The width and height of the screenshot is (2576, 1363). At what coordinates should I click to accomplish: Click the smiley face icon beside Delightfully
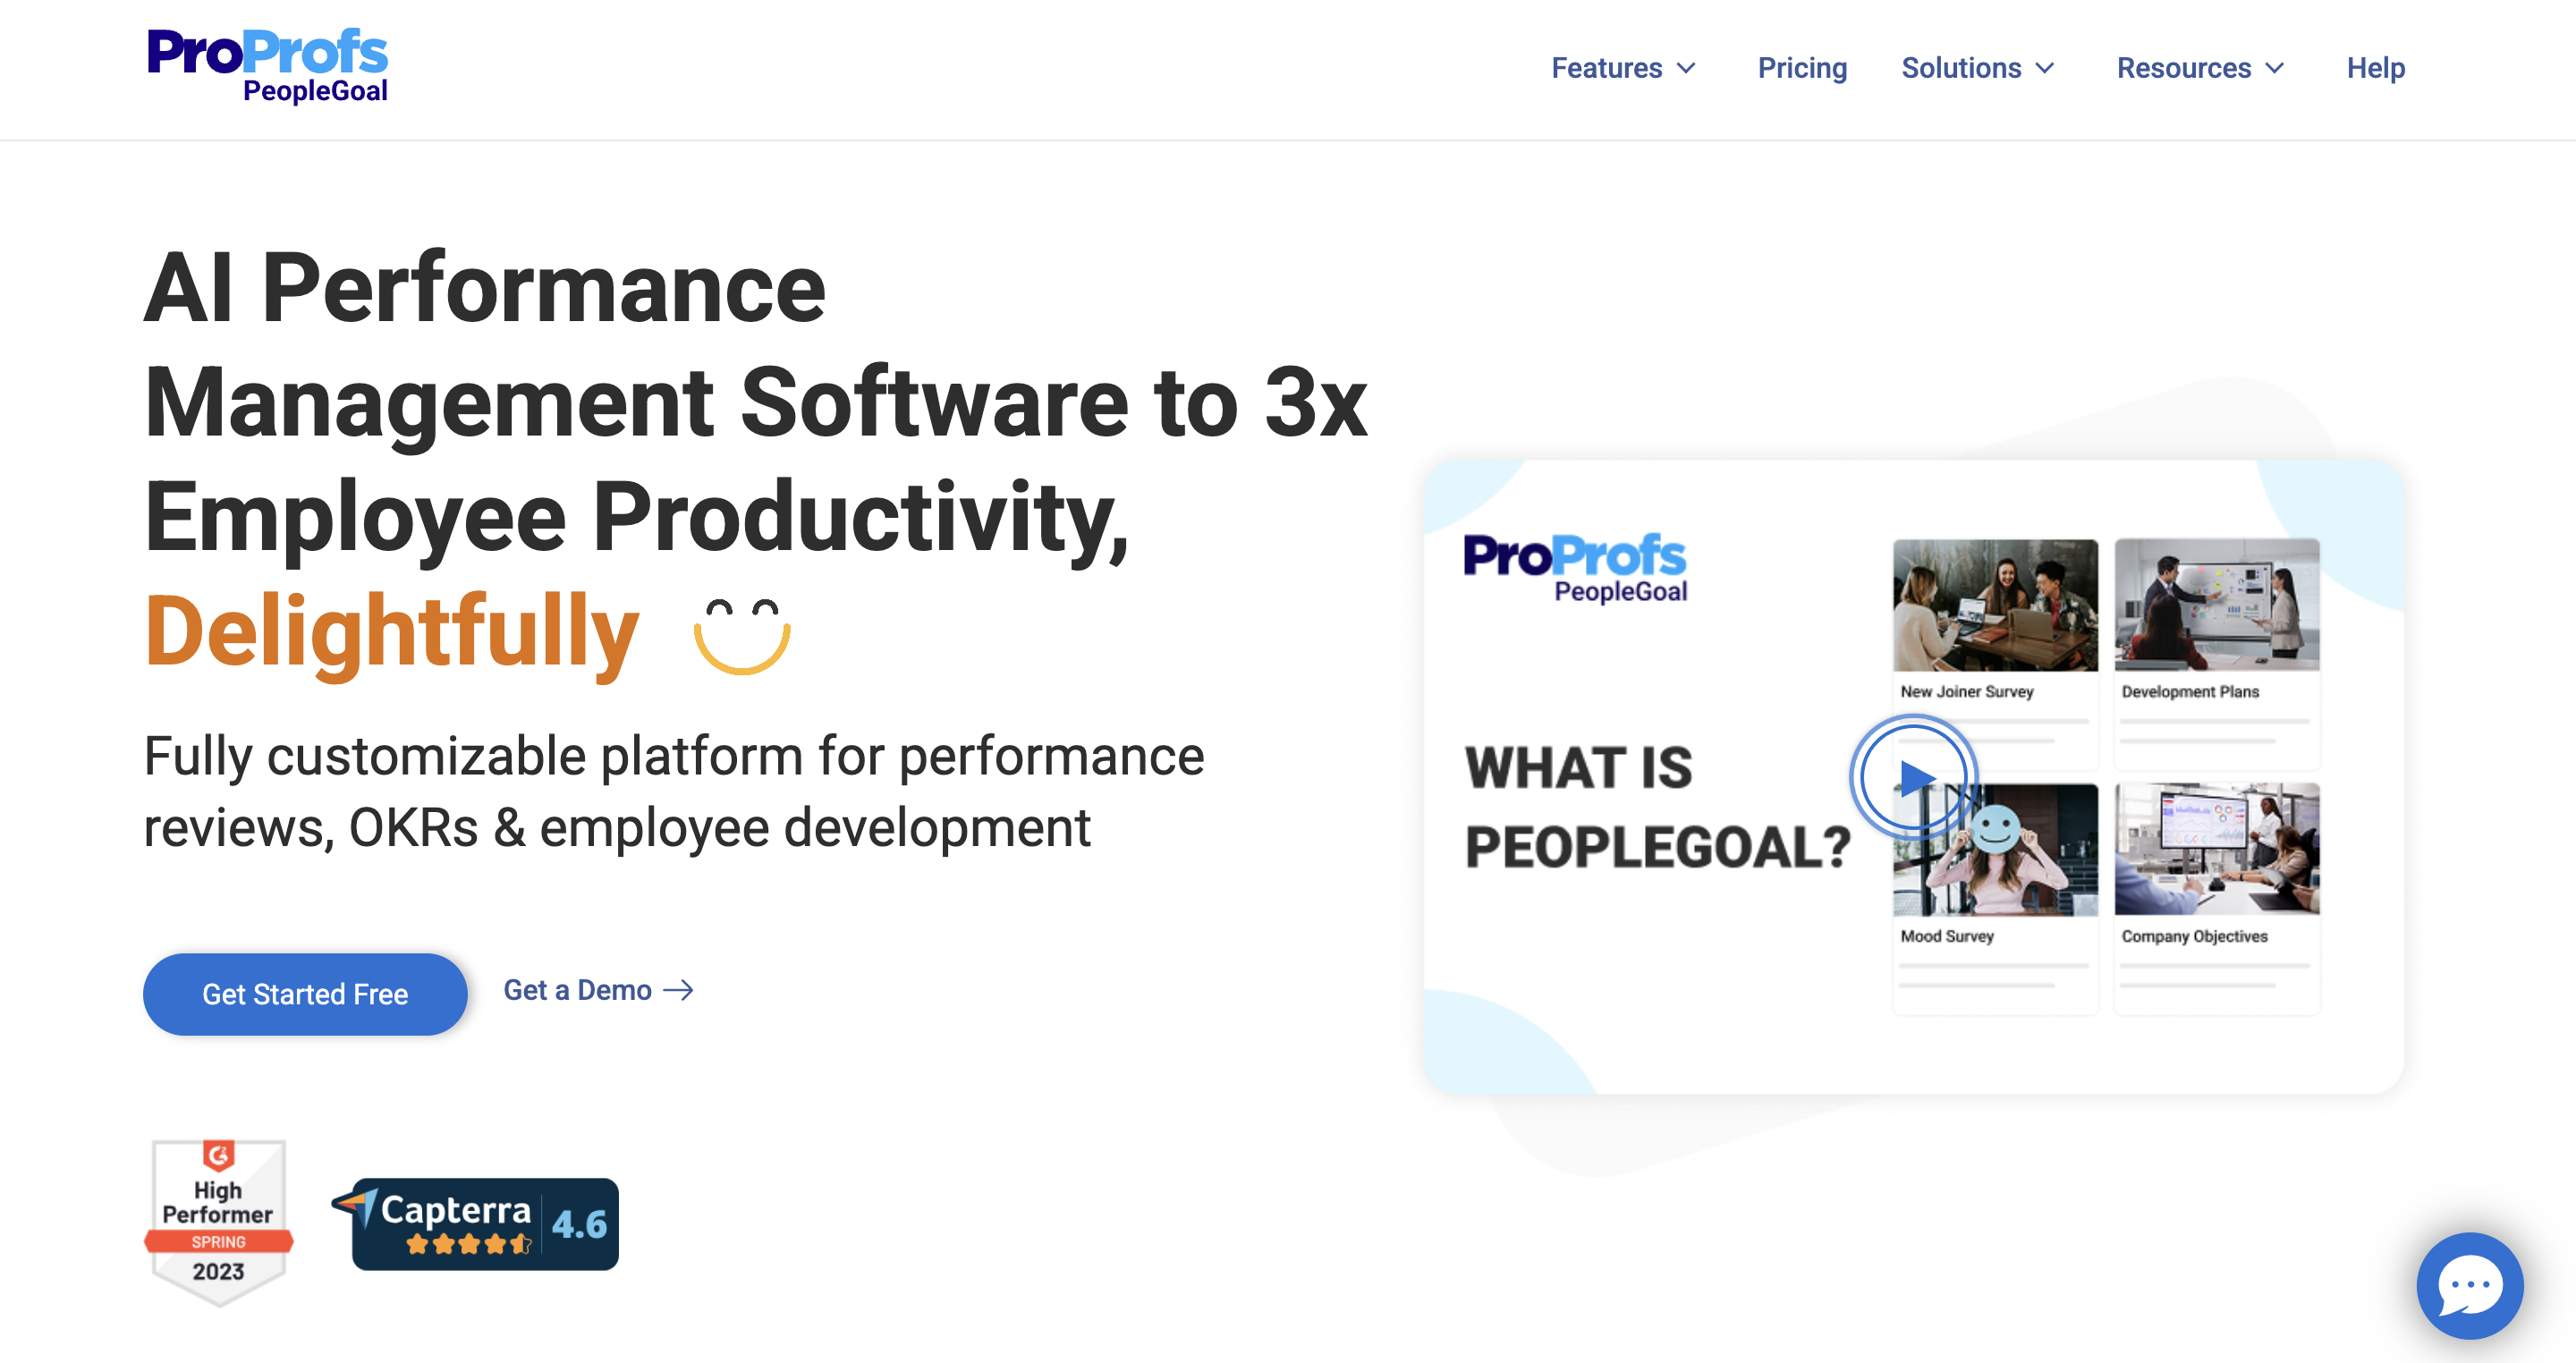pyautogui.click(x=742, y=636)
